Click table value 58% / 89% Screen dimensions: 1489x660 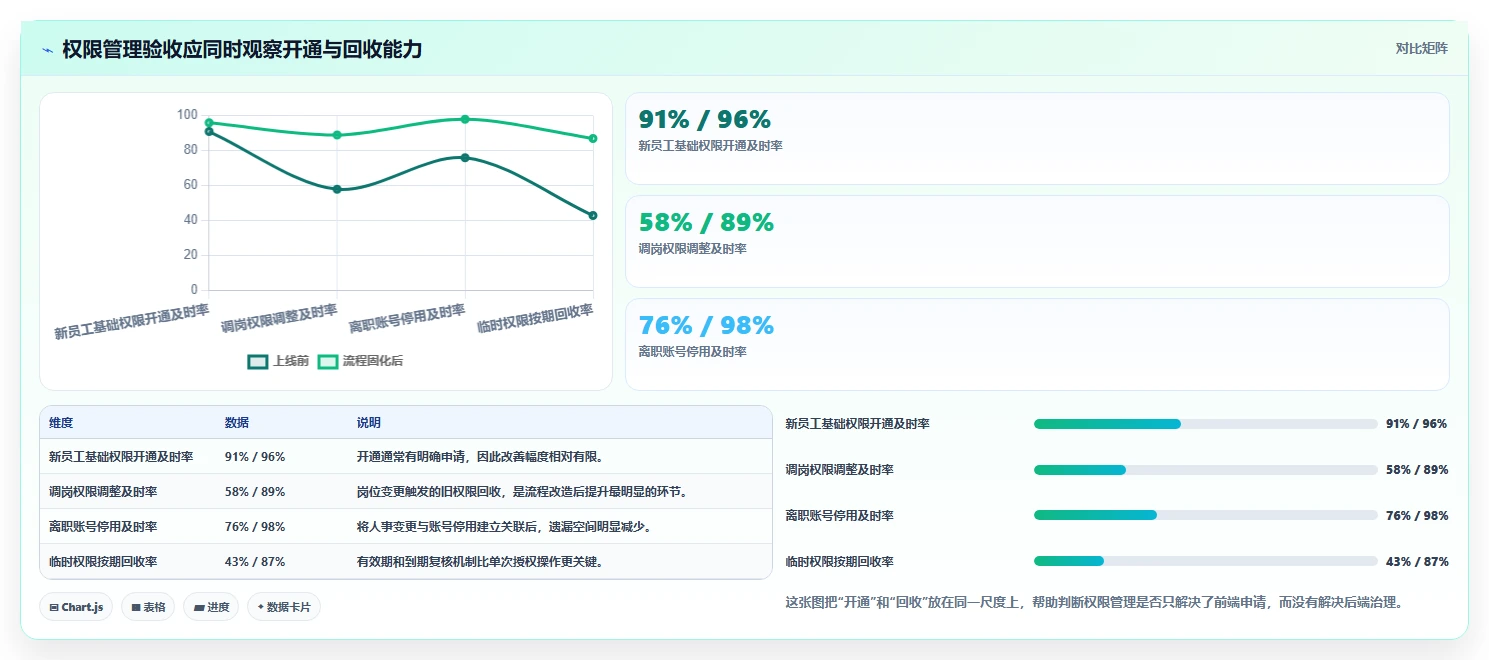click(x=255, y=491)
